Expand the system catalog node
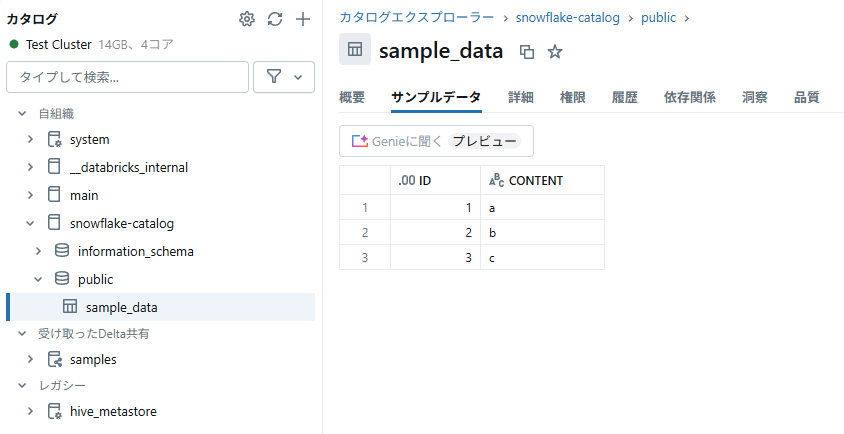This screenshot has width=844, height=434. click(30, 140)
